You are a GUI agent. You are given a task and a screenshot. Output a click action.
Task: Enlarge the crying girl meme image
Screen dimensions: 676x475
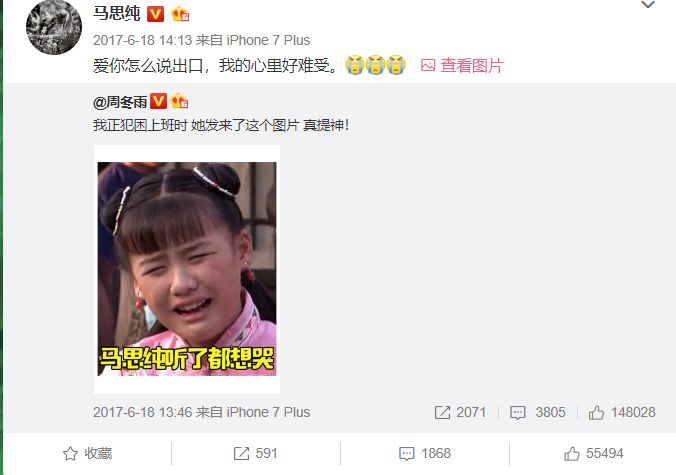pyautogui.click(x=187, y=269)
